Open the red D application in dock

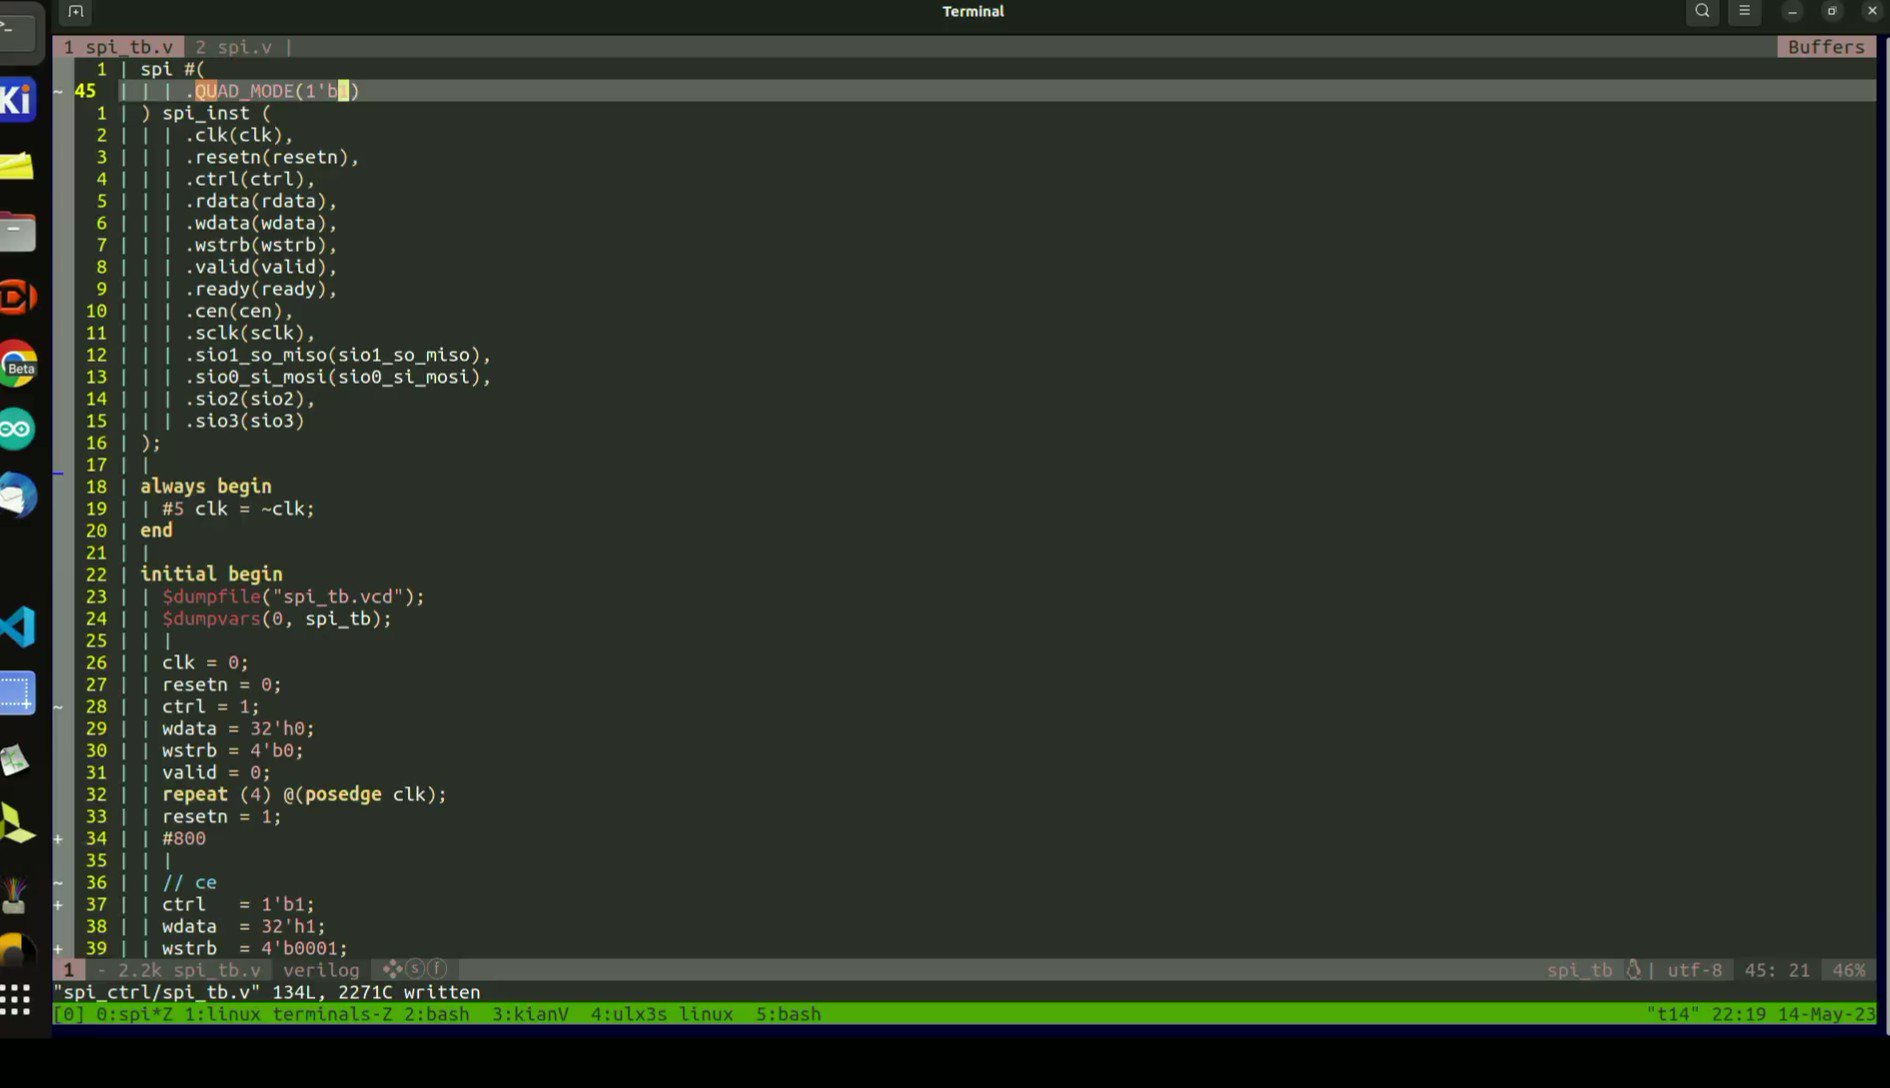[17, 297]
